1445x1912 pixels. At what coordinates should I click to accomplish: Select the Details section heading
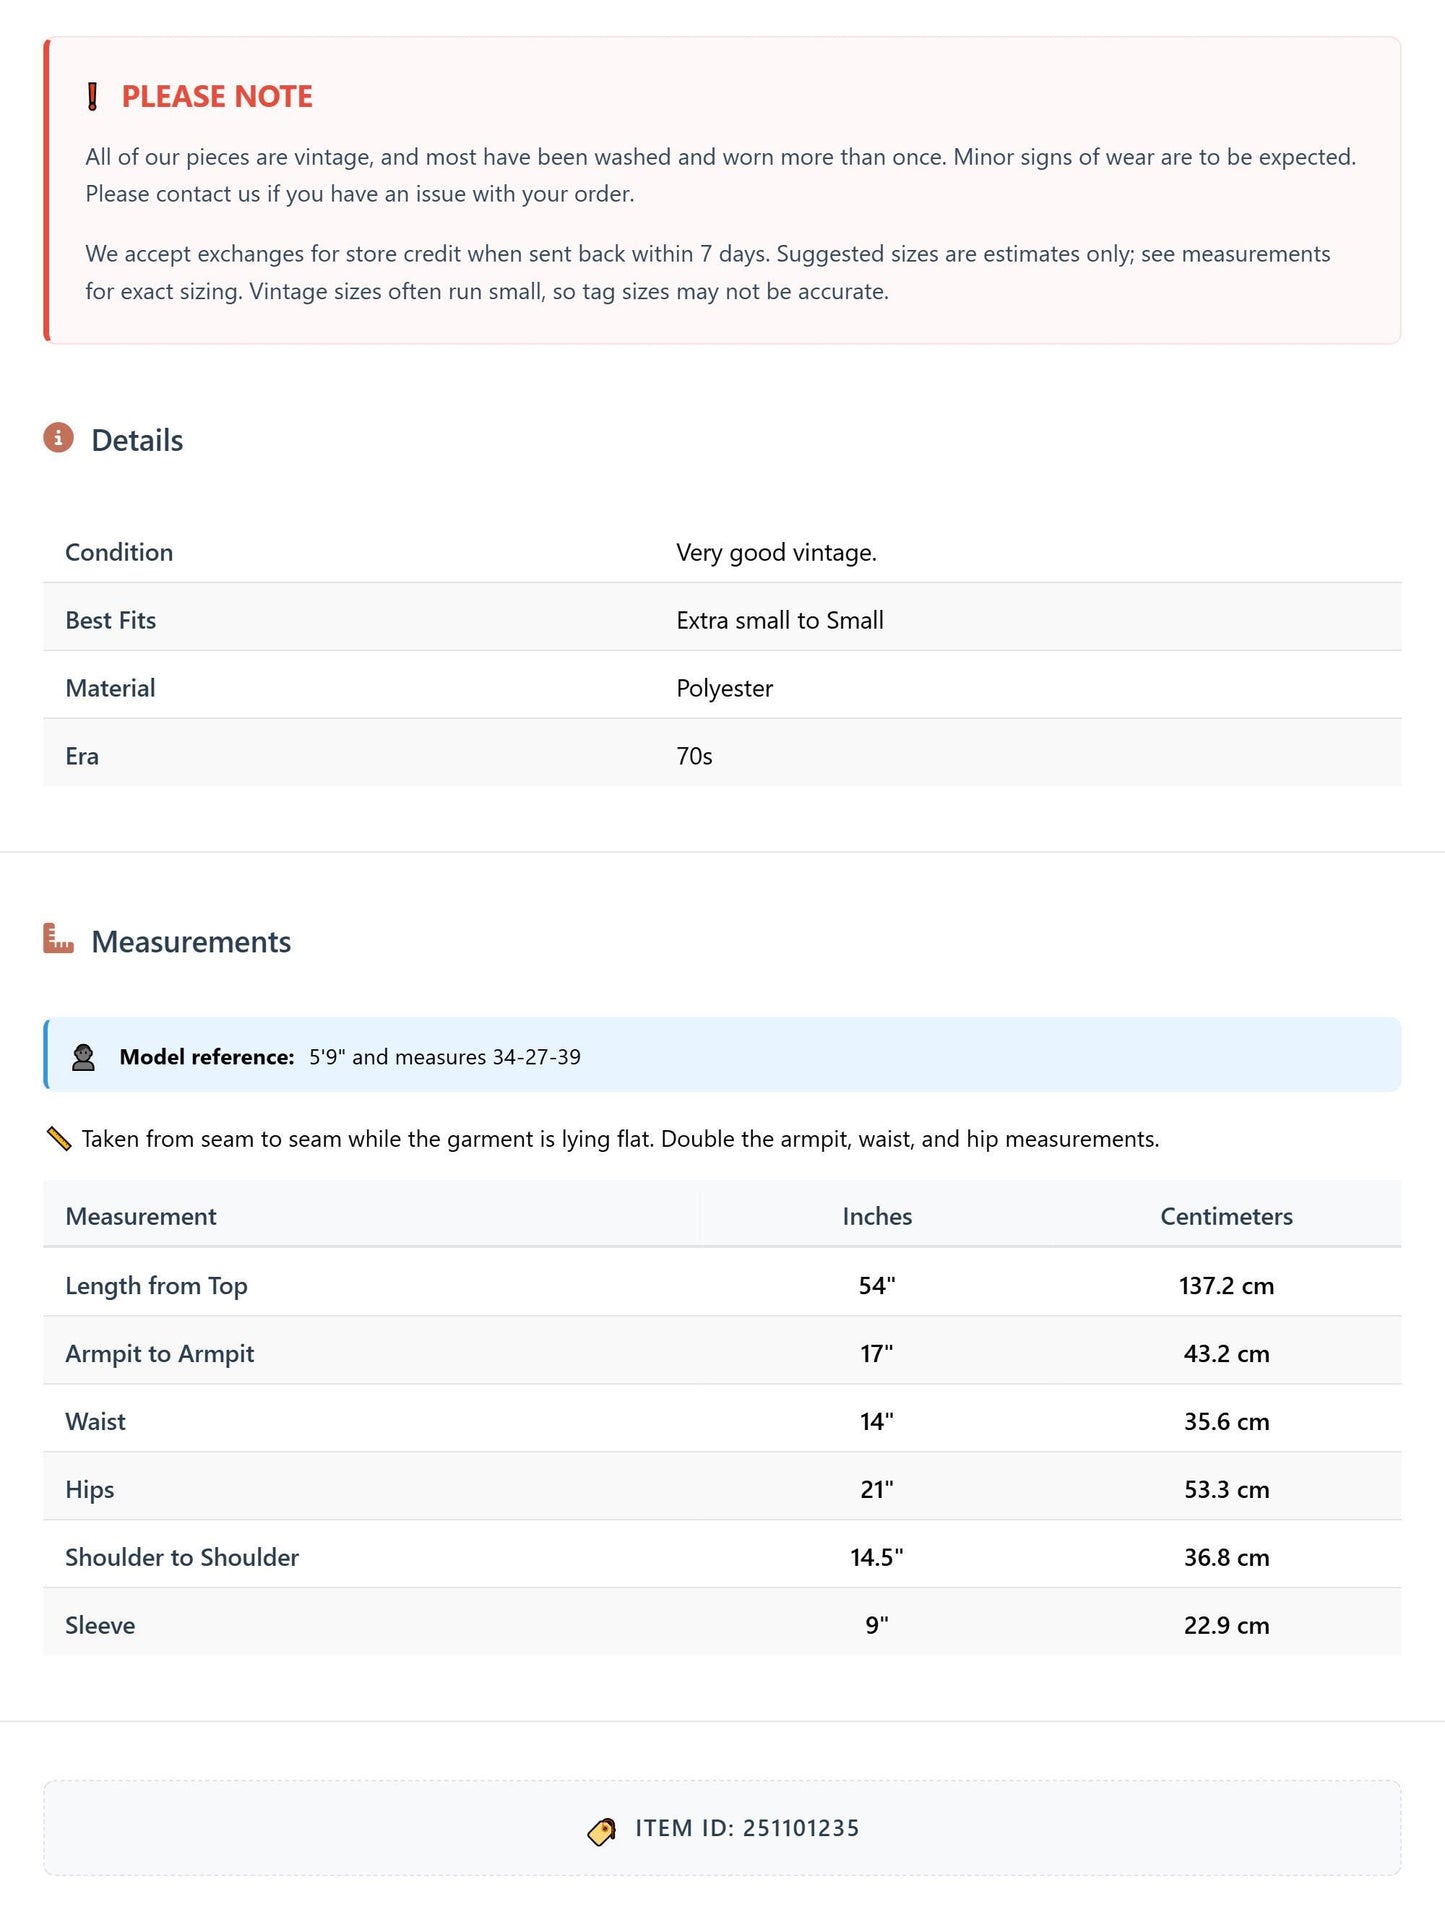(137, 441)
